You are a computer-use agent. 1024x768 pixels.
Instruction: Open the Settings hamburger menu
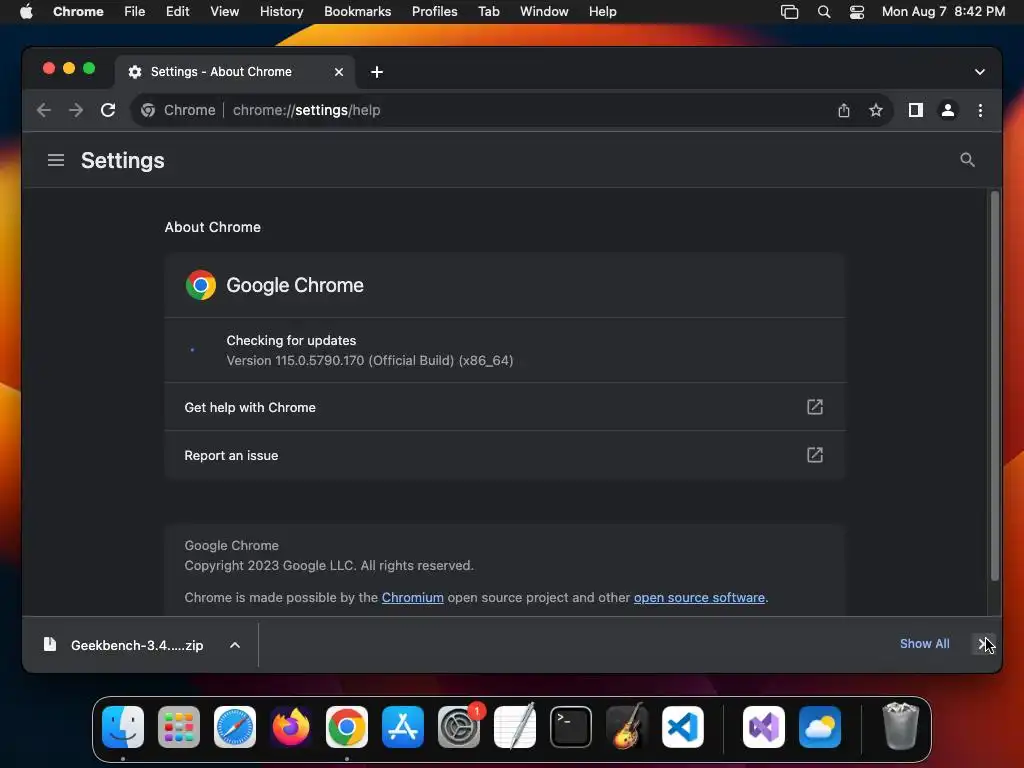(x=56, y=160)
